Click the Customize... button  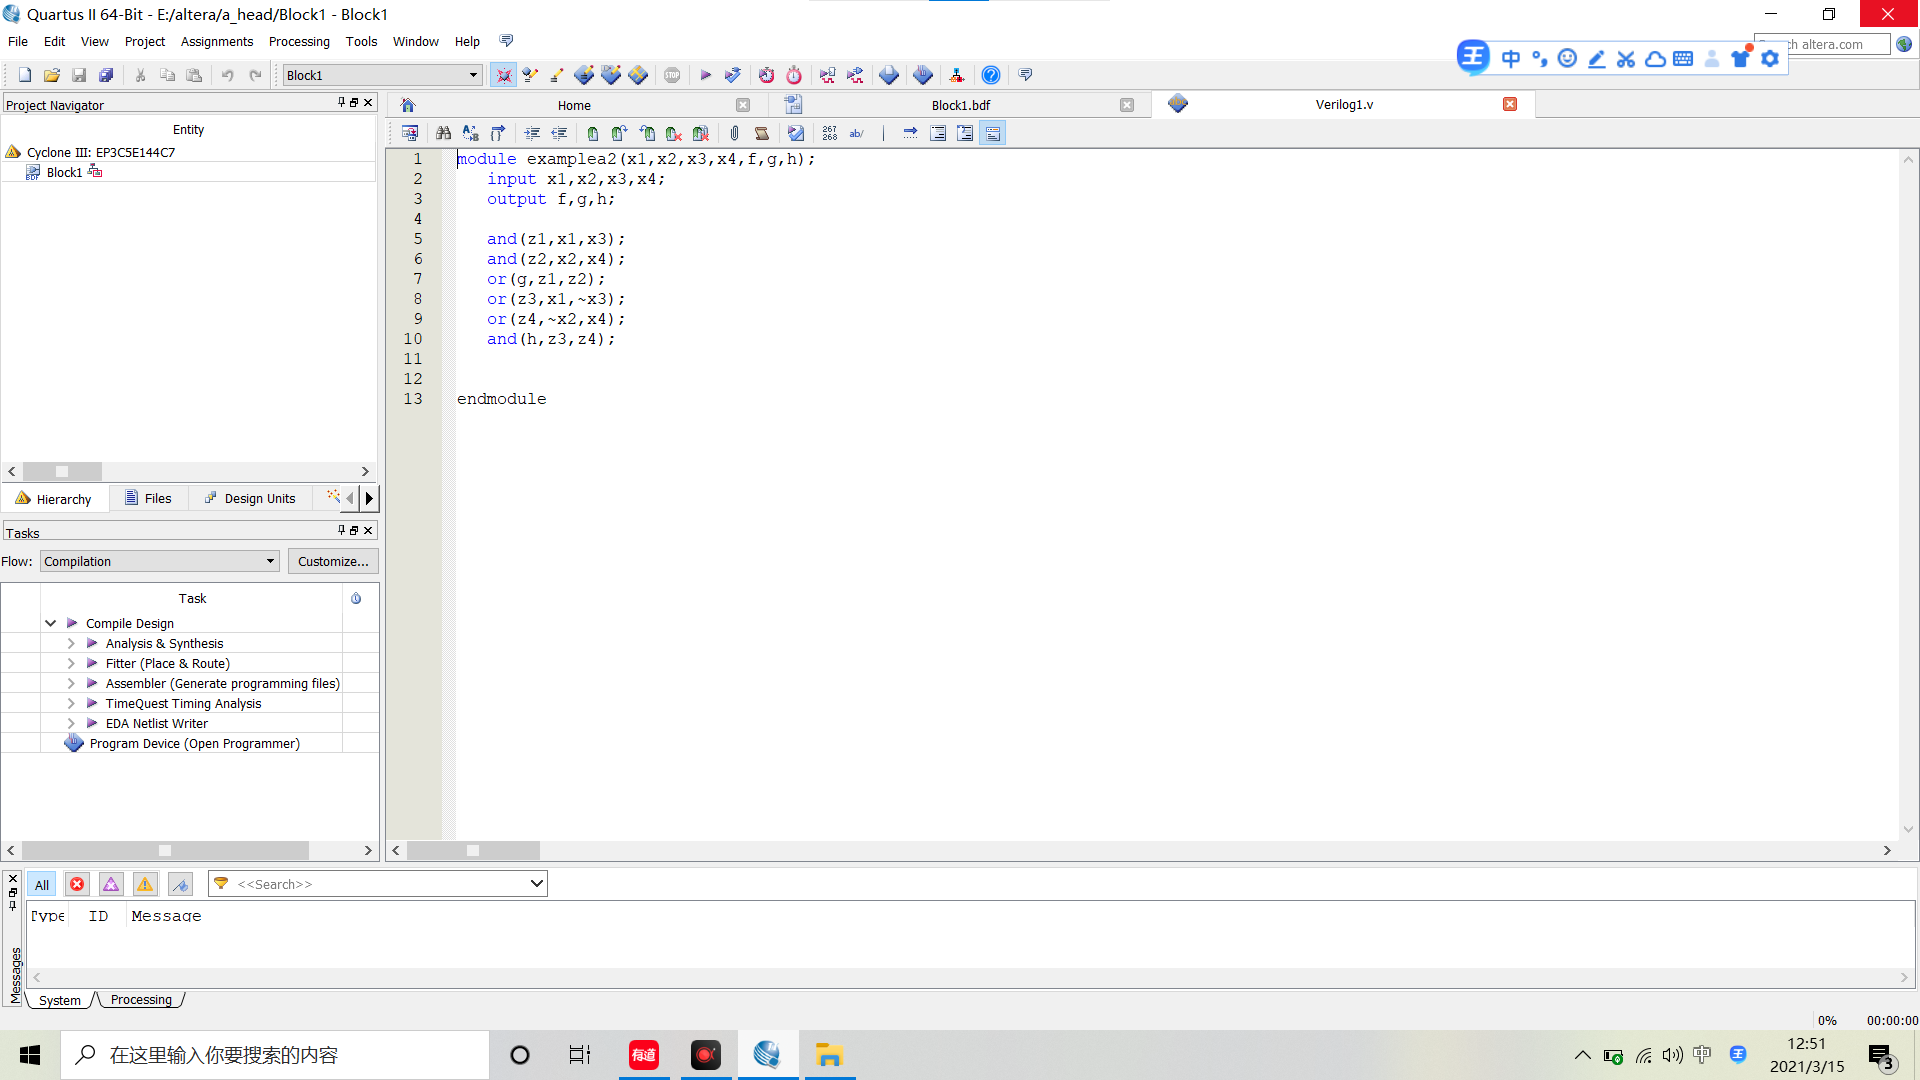333,561
